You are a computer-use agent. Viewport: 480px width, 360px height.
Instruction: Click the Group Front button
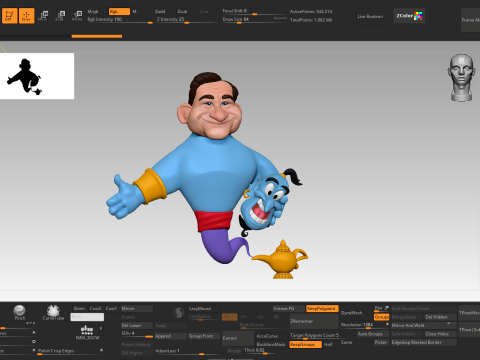click(x=204, y=336)
